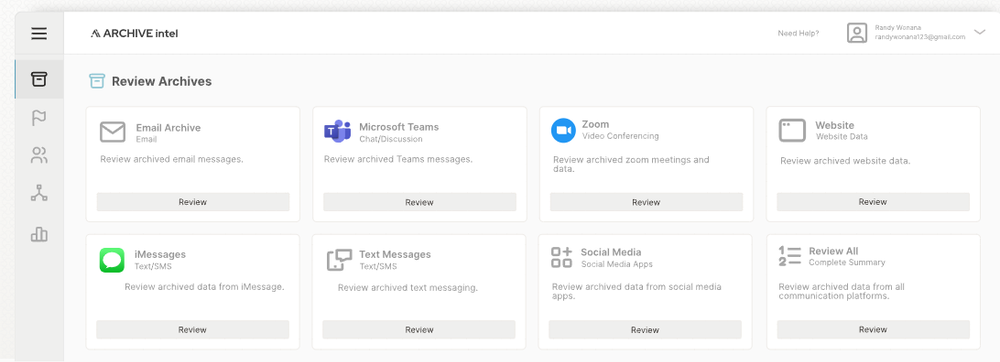Click the Complete Summary subtitle
The height and width of the screenshot is (362, 1000).
click(x=847, y=263)
